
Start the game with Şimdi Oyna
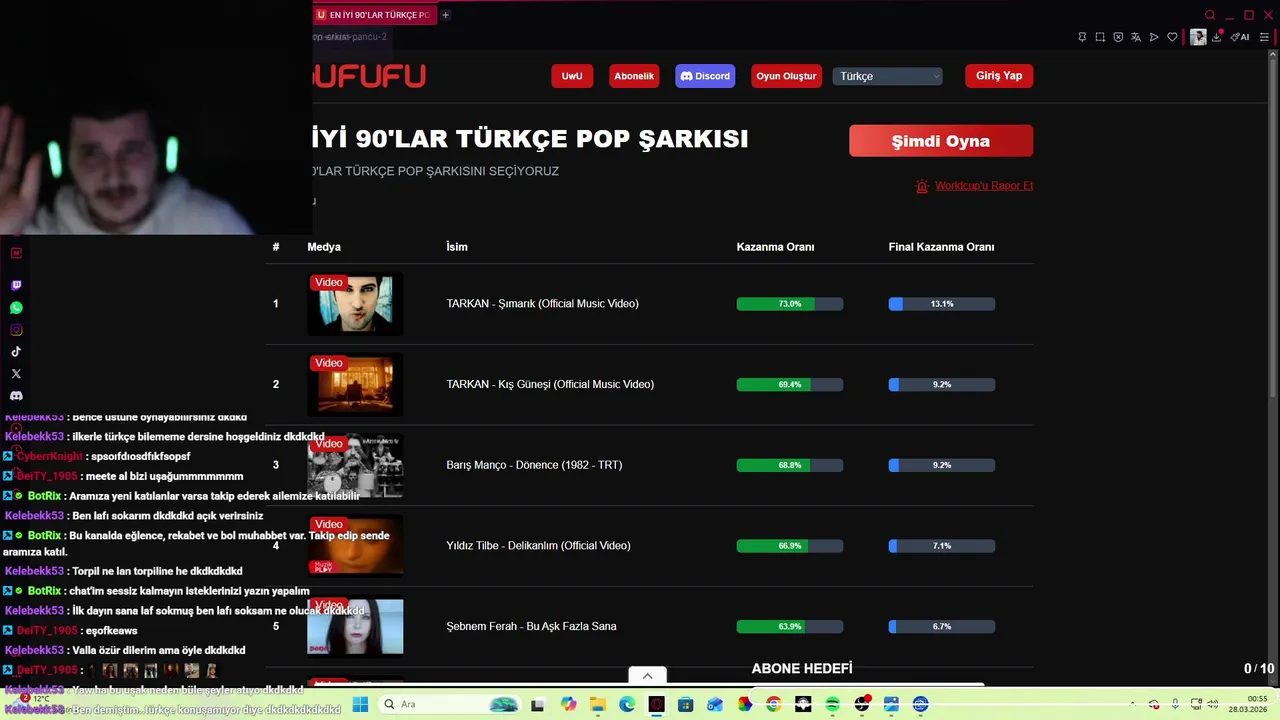(x=941, y=141)
